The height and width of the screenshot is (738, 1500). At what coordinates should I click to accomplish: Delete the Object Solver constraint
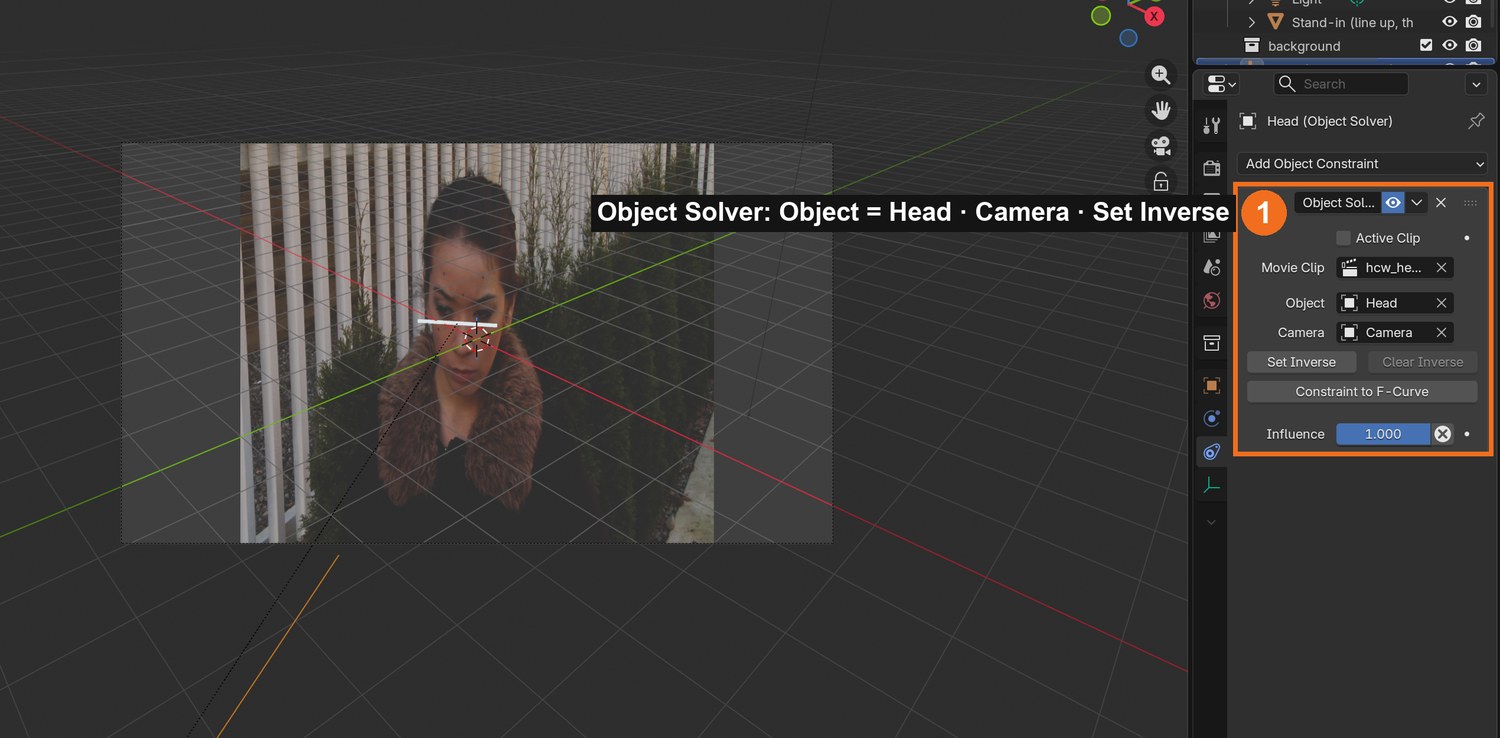(1441, 203)
